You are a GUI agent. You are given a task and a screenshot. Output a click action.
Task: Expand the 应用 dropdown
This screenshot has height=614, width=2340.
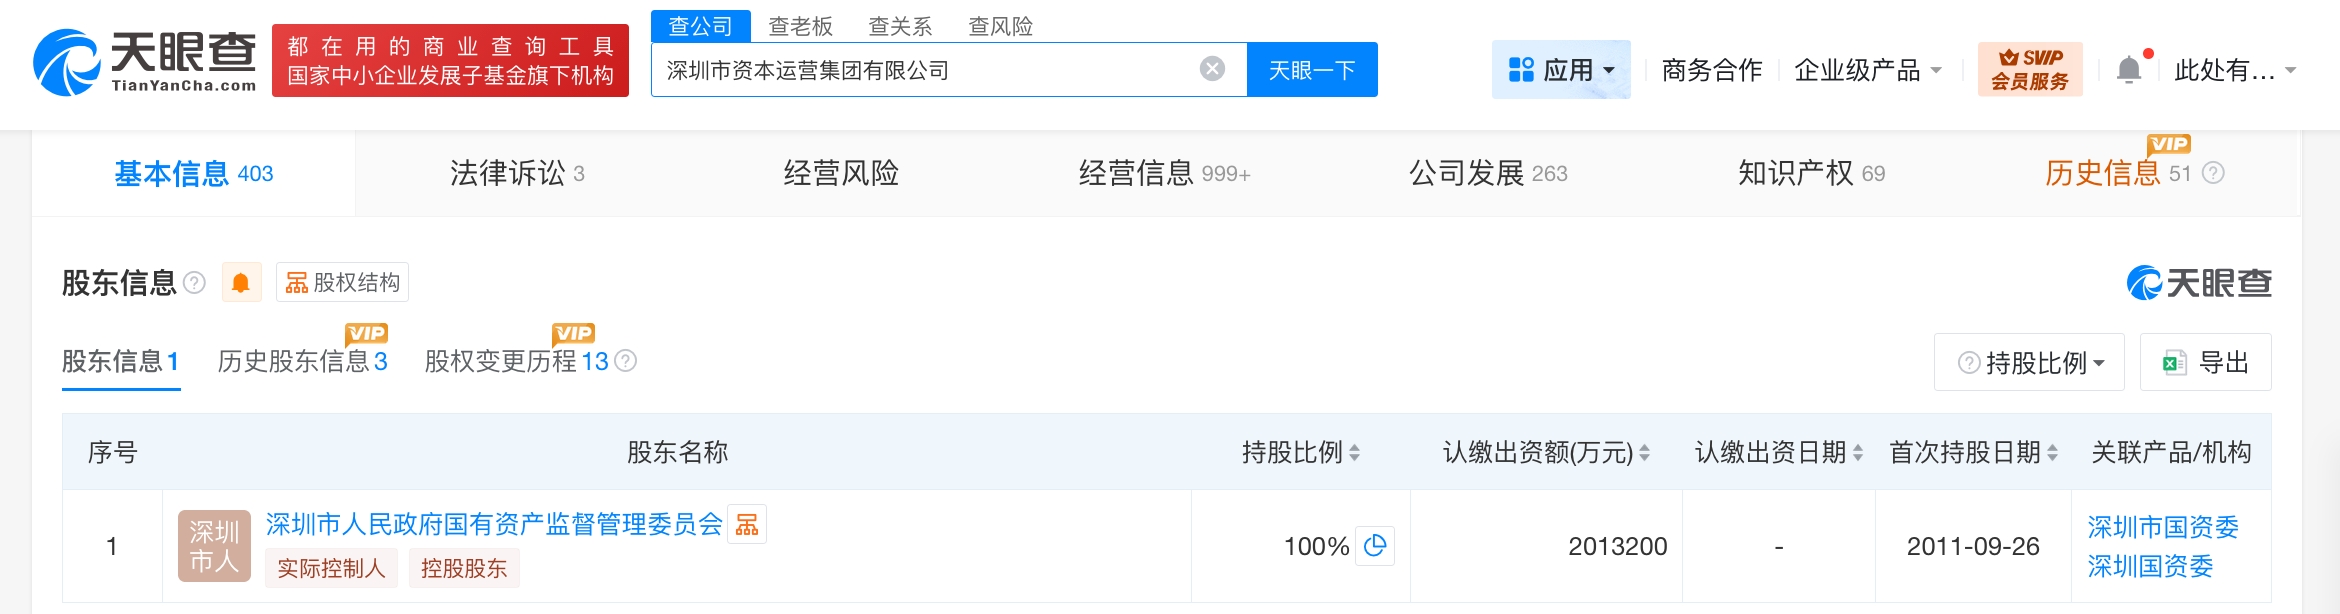(1561, 70)
